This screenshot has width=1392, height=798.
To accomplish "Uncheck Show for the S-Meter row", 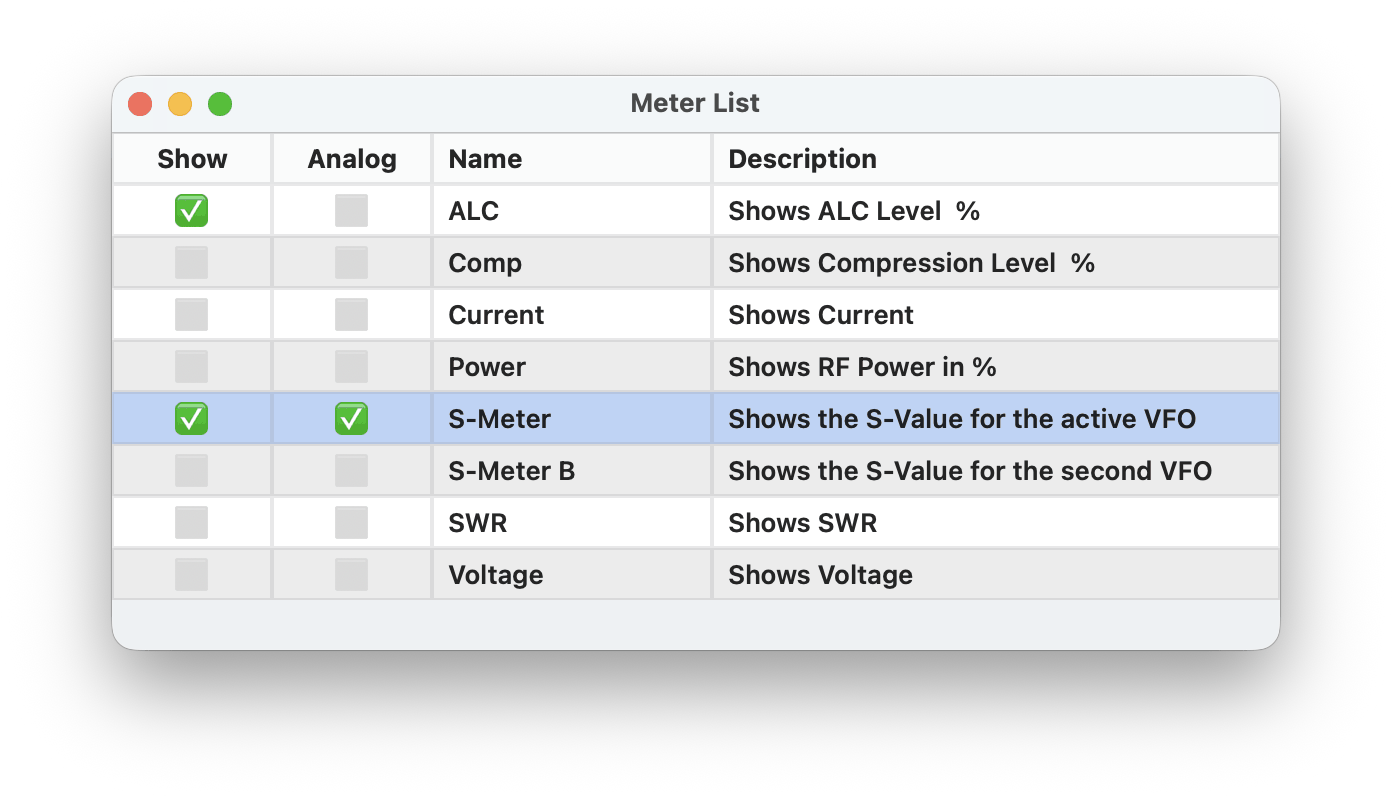I will click(x=191, y=419).
